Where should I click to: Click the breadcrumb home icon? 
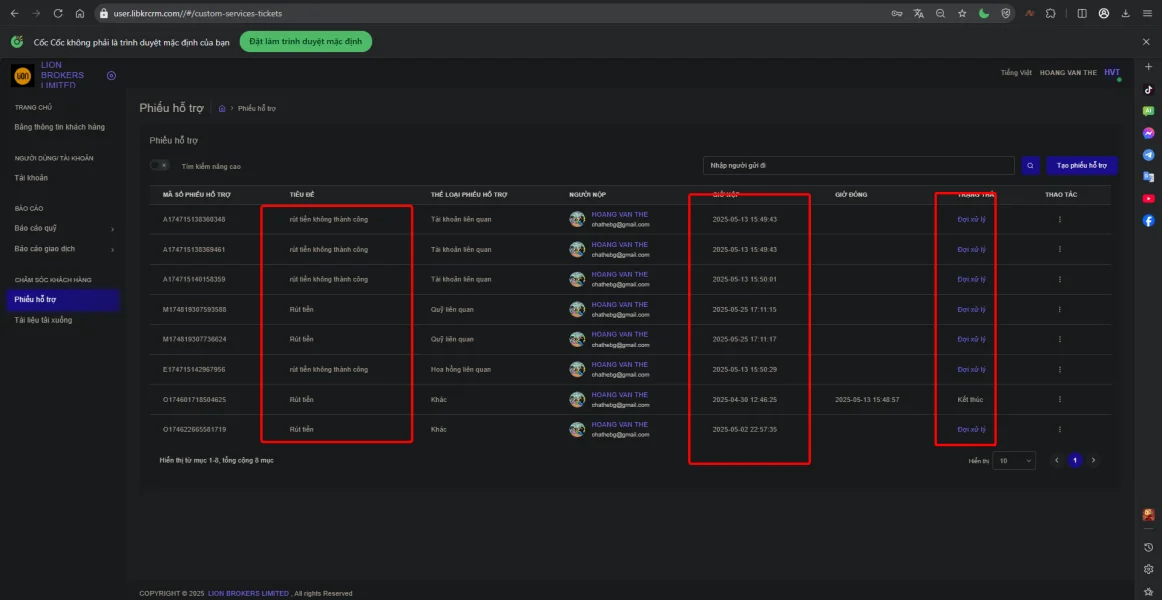(x=222, y=108)
